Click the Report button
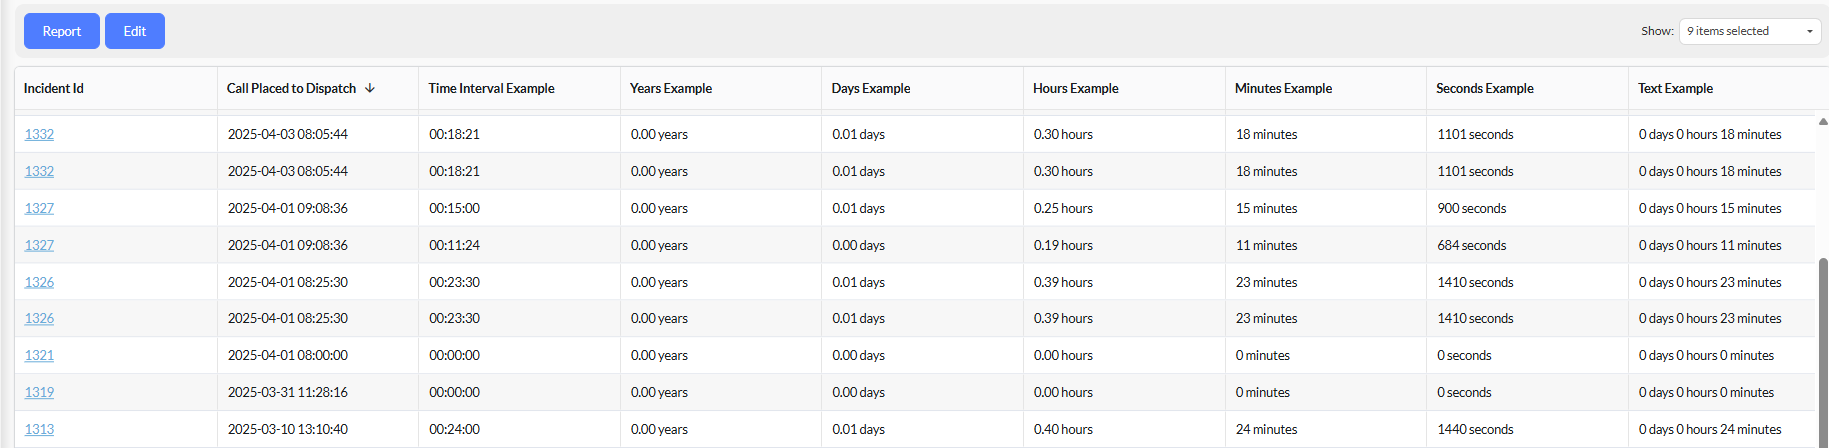 click(x=62, y=31)
